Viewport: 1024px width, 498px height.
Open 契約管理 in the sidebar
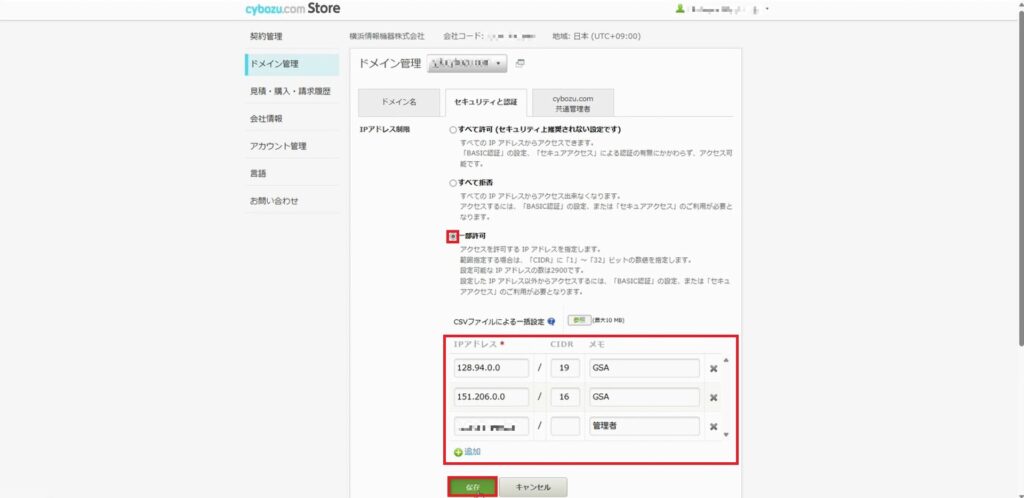click(x=268, y=36)
